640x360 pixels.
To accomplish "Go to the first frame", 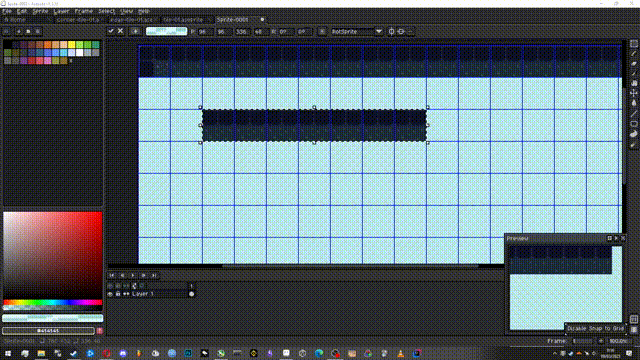I will pos(112,276).
